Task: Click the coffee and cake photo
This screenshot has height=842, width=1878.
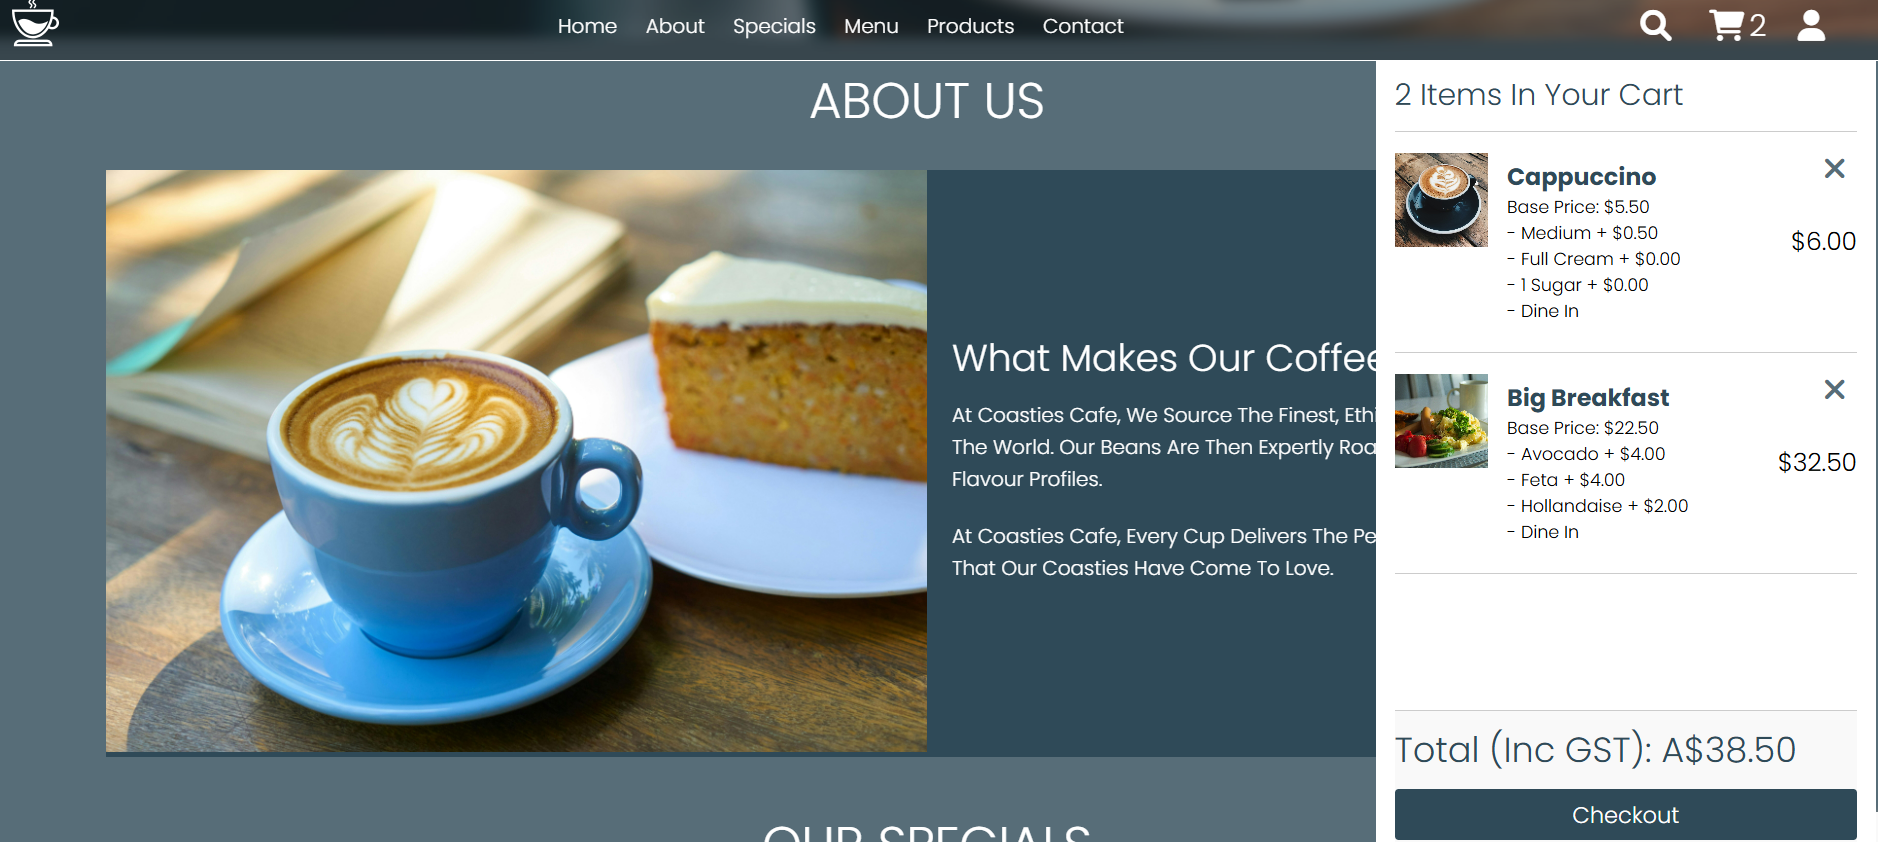Action: pos(516,461)
